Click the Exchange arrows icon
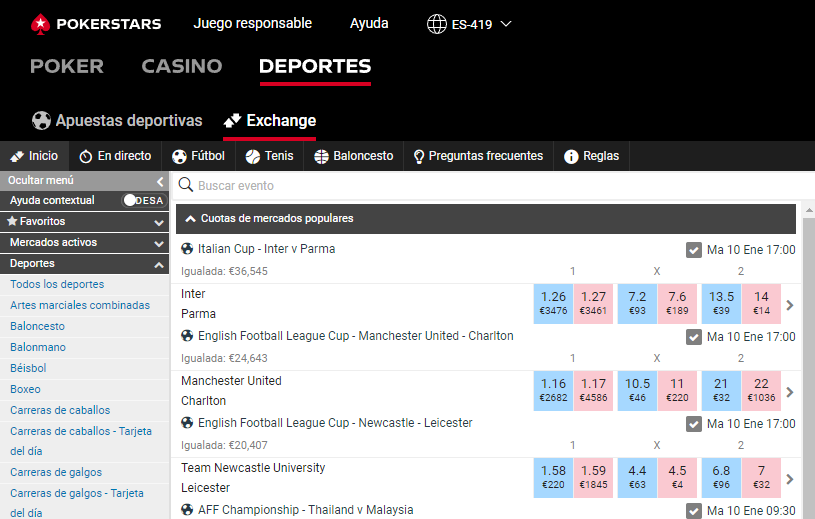 [232, 121]
